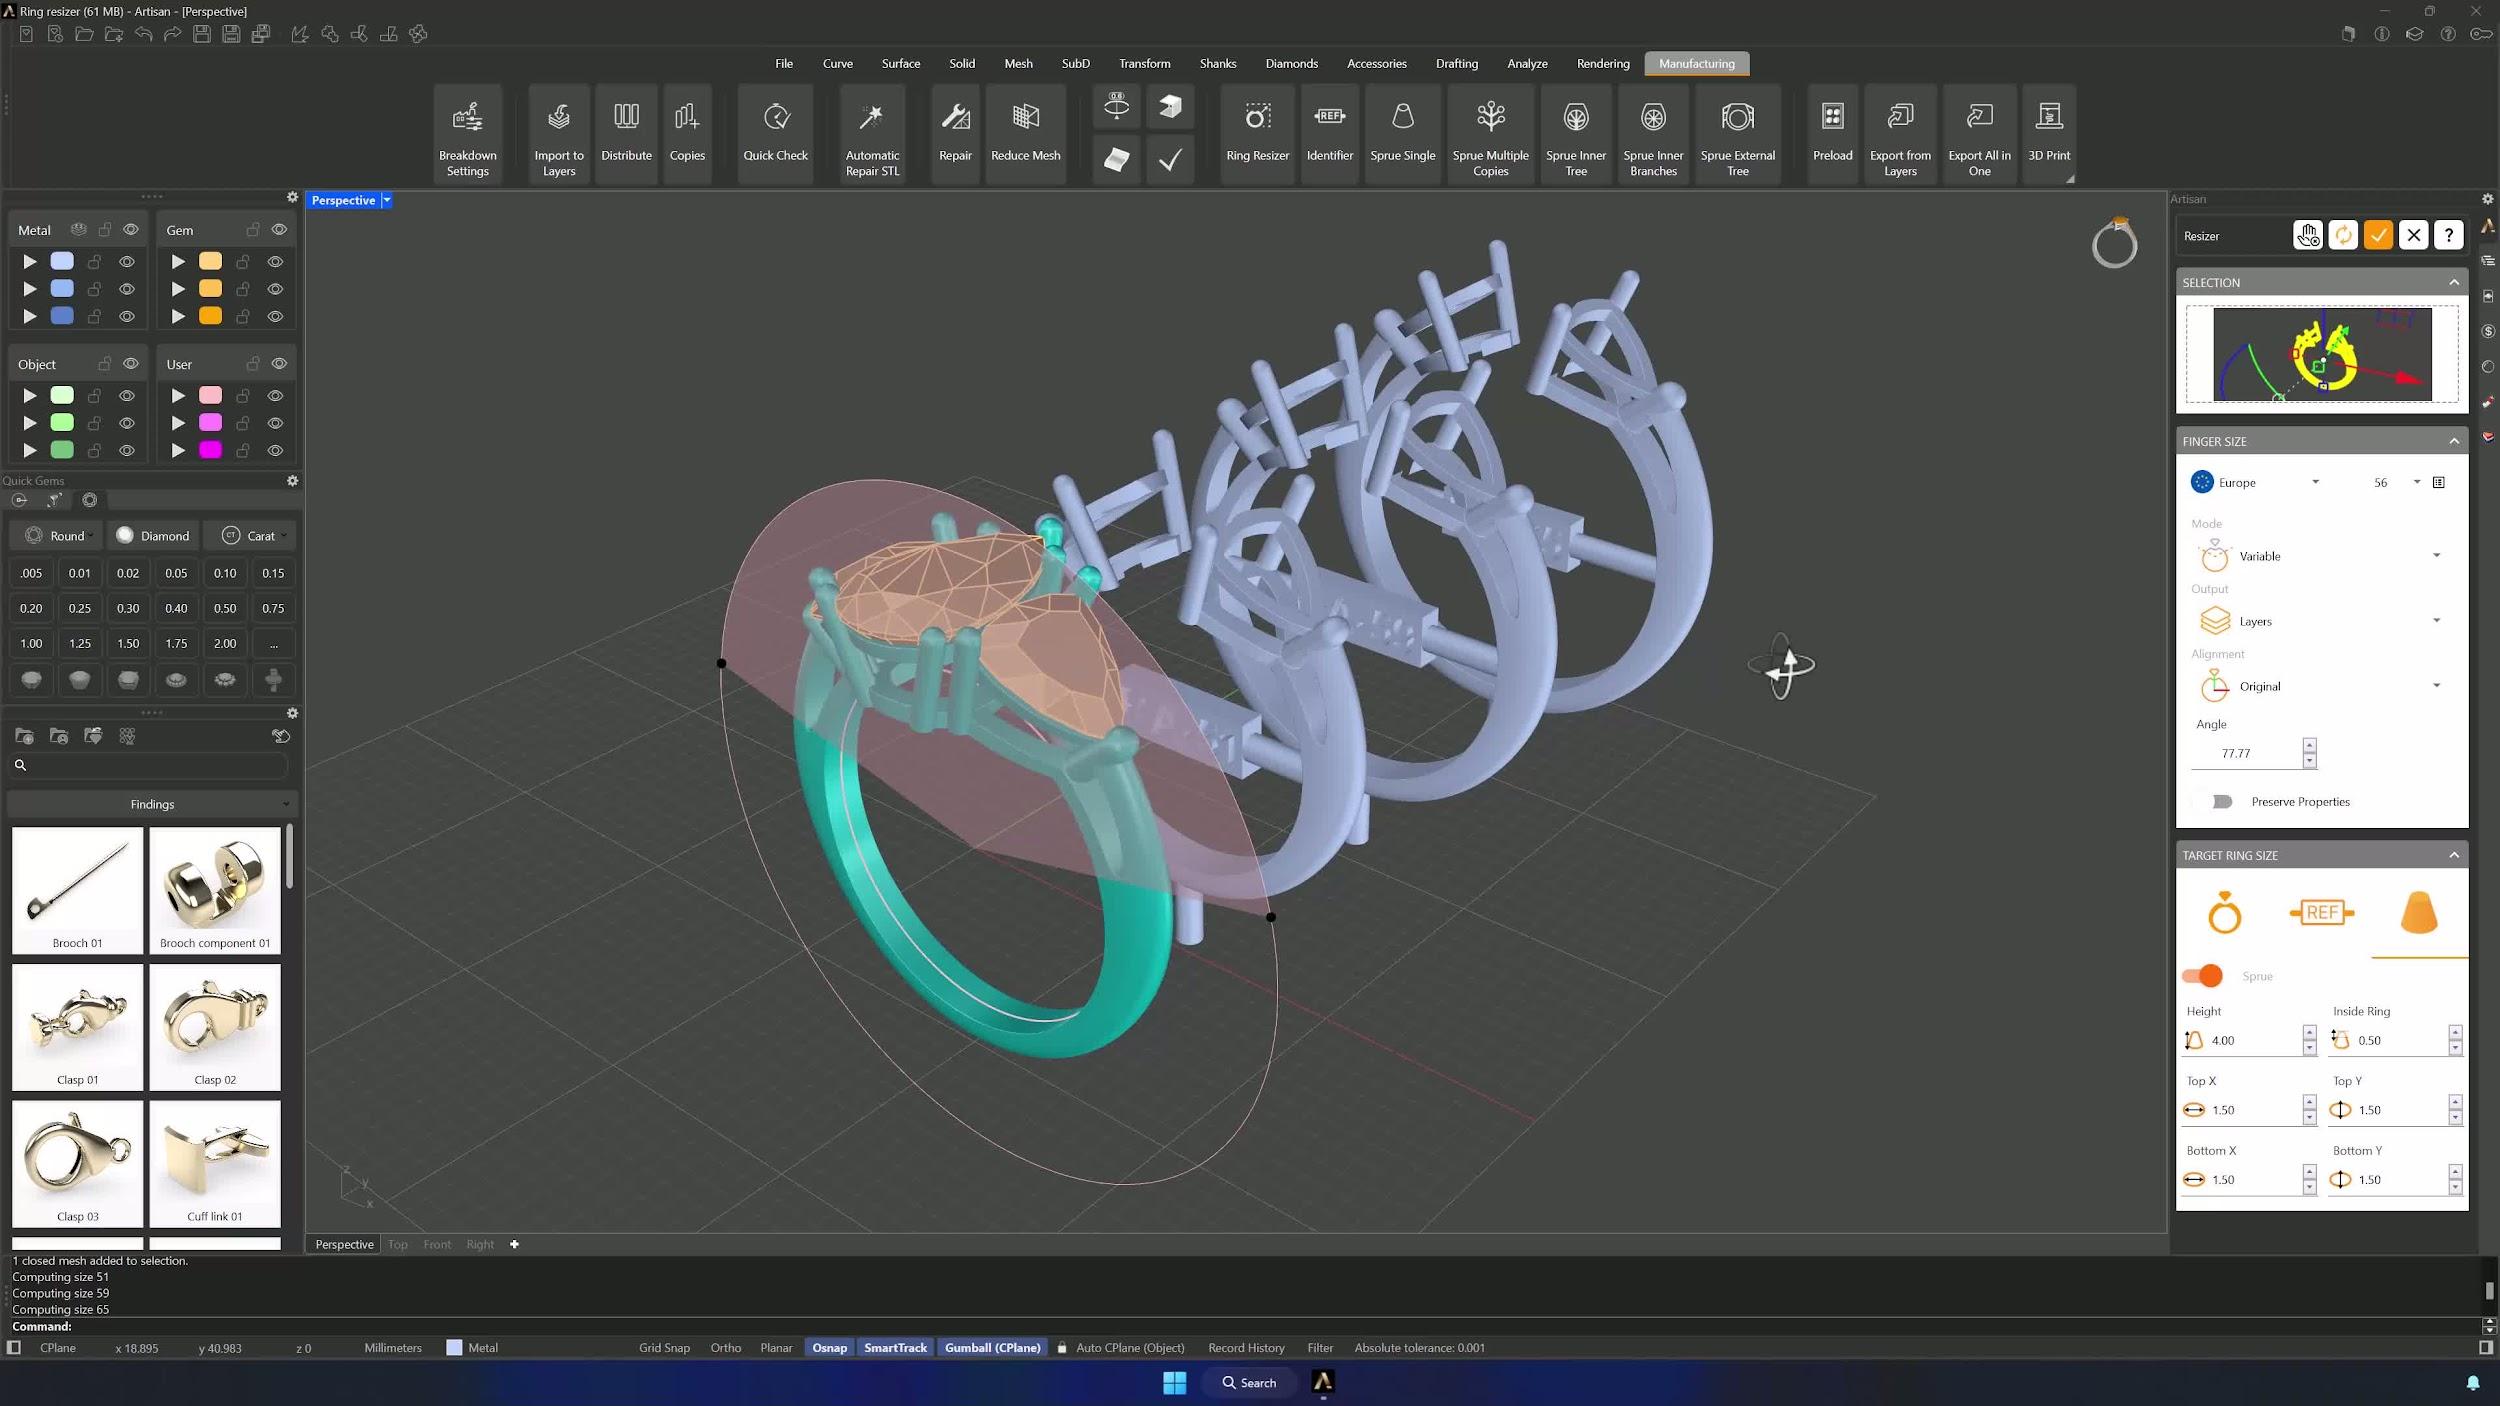This screenshot has height=1406, width=2500.
Task: Disable Osnap in the status bar
Action: tap(829, 1347)
